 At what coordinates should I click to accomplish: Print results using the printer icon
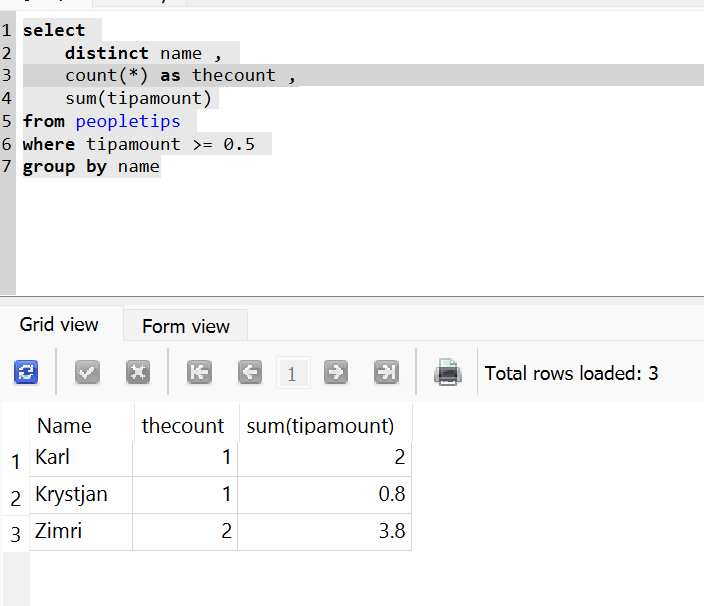coord(448,372)
